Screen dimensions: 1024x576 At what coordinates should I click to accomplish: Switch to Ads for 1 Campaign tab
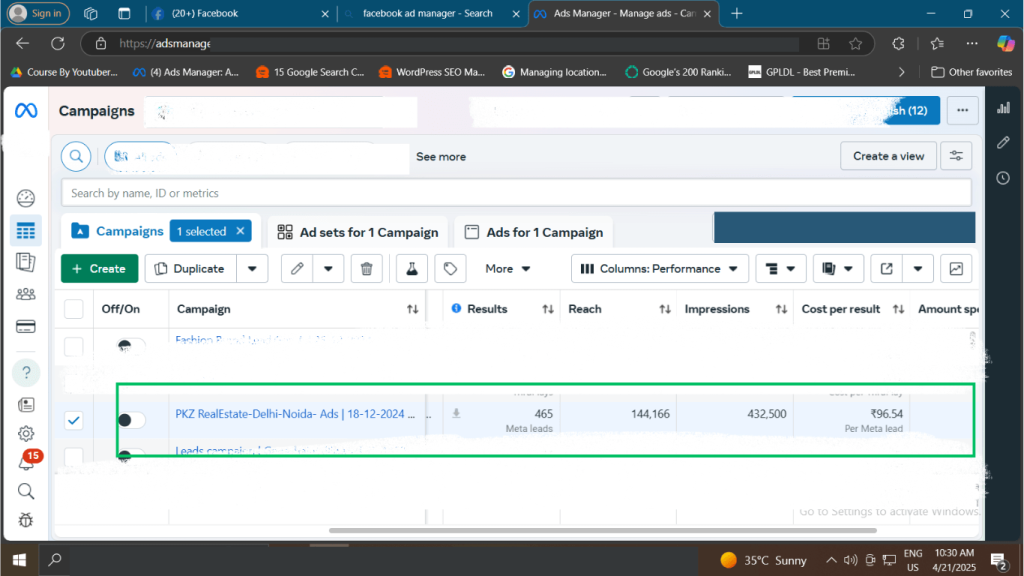(533, 232)
